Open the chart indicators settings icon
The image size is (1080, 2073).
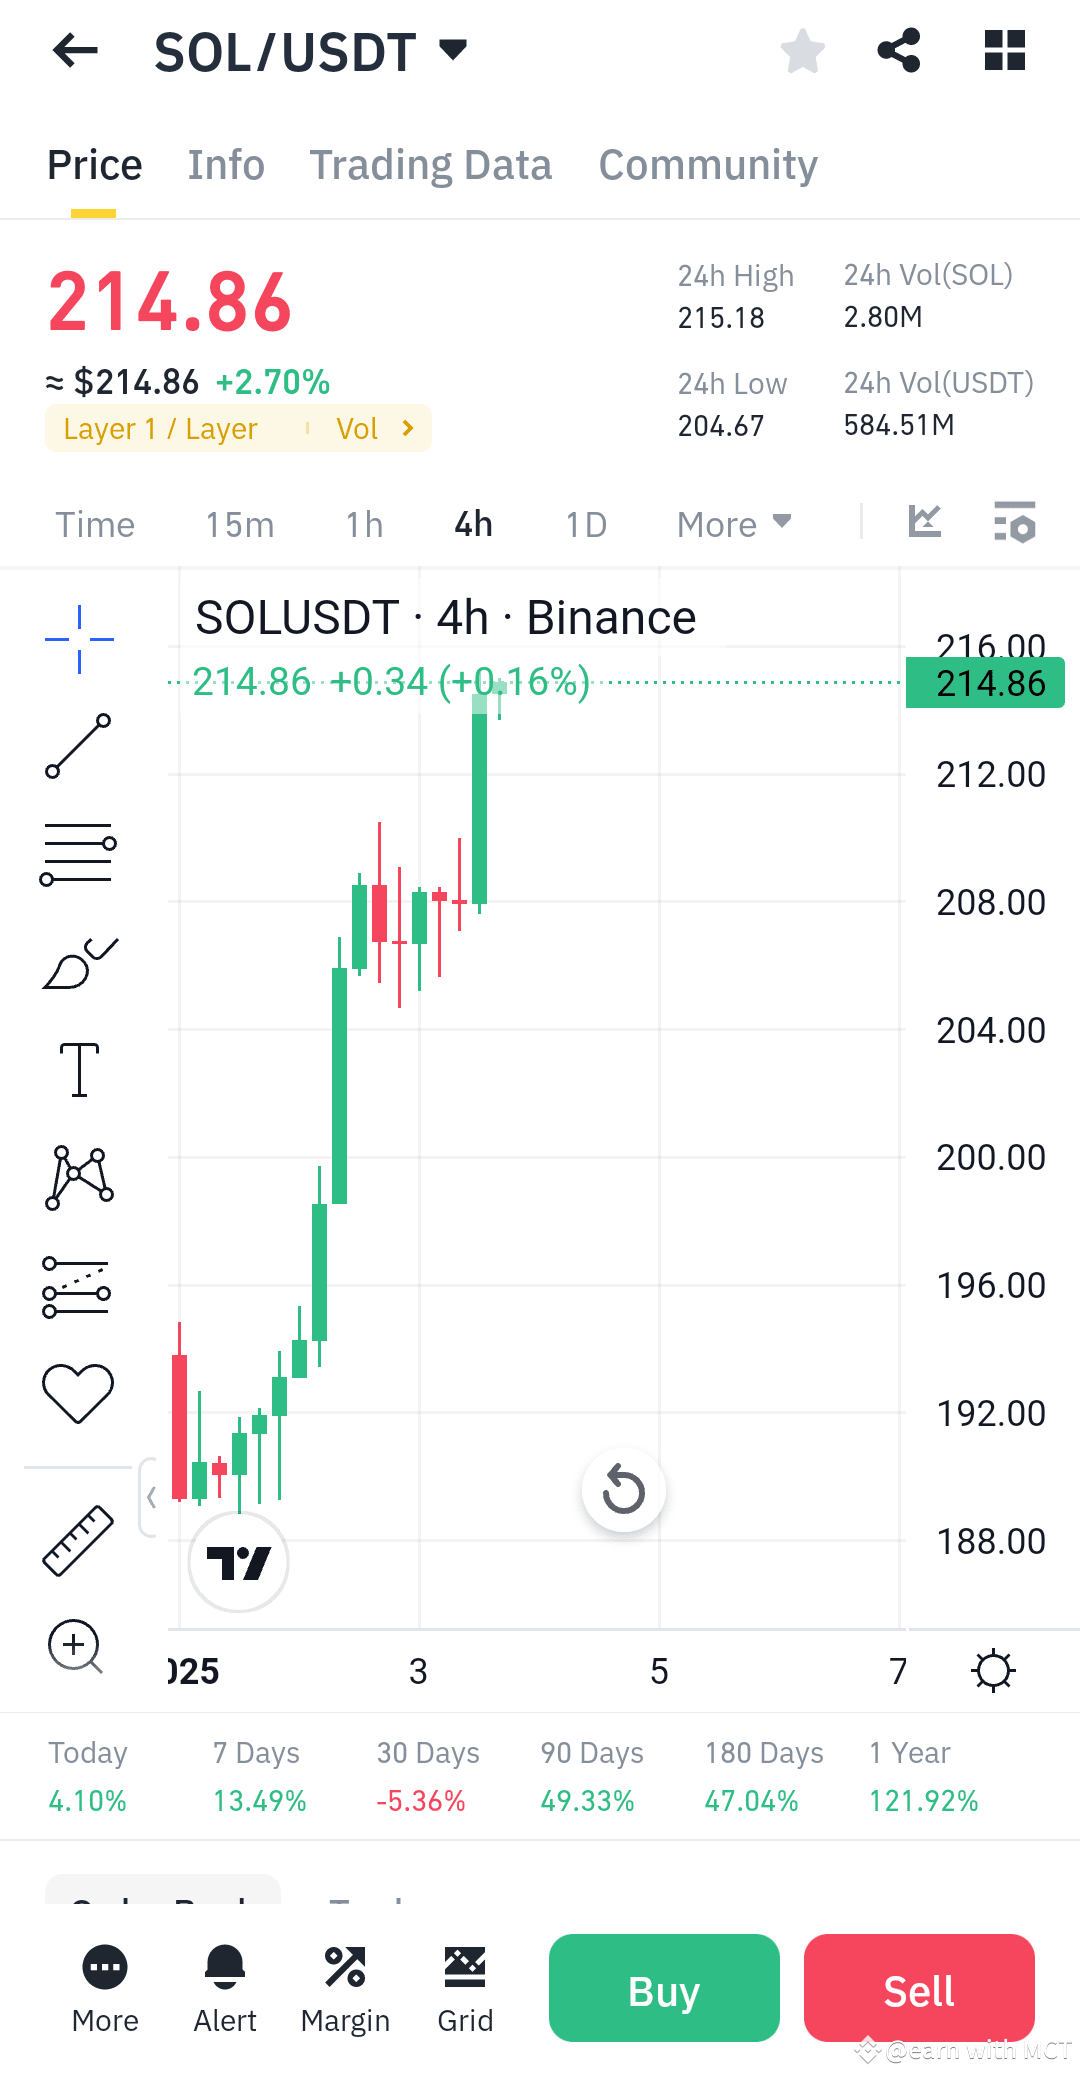1014,523
